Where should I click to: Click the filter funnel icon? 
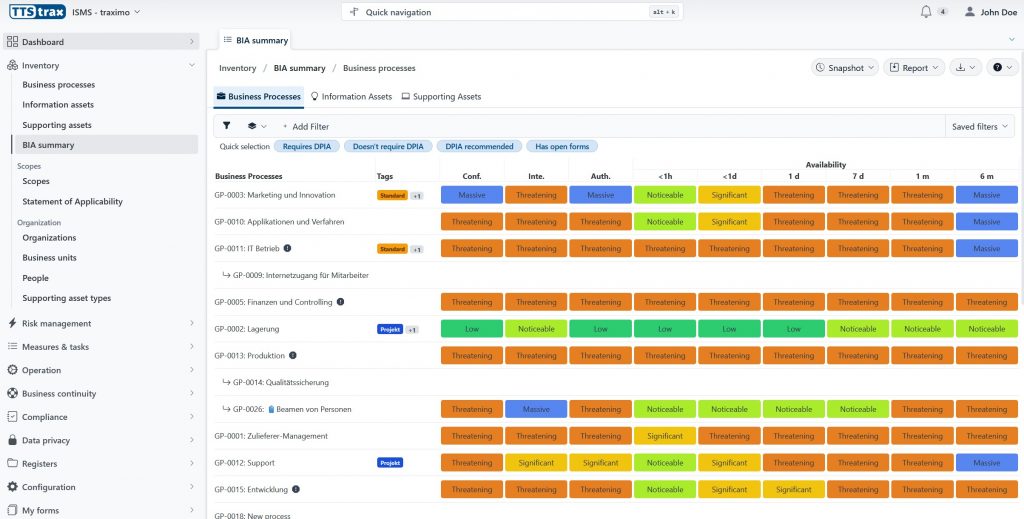[x=226, y=126]
